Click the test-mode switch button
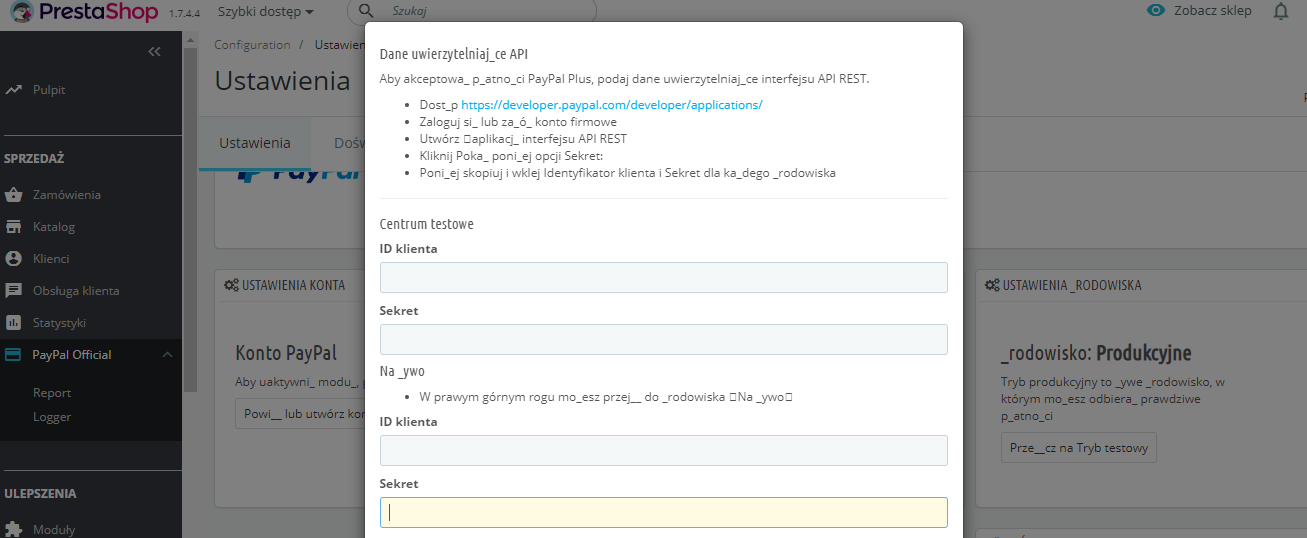 (1078, 448)
